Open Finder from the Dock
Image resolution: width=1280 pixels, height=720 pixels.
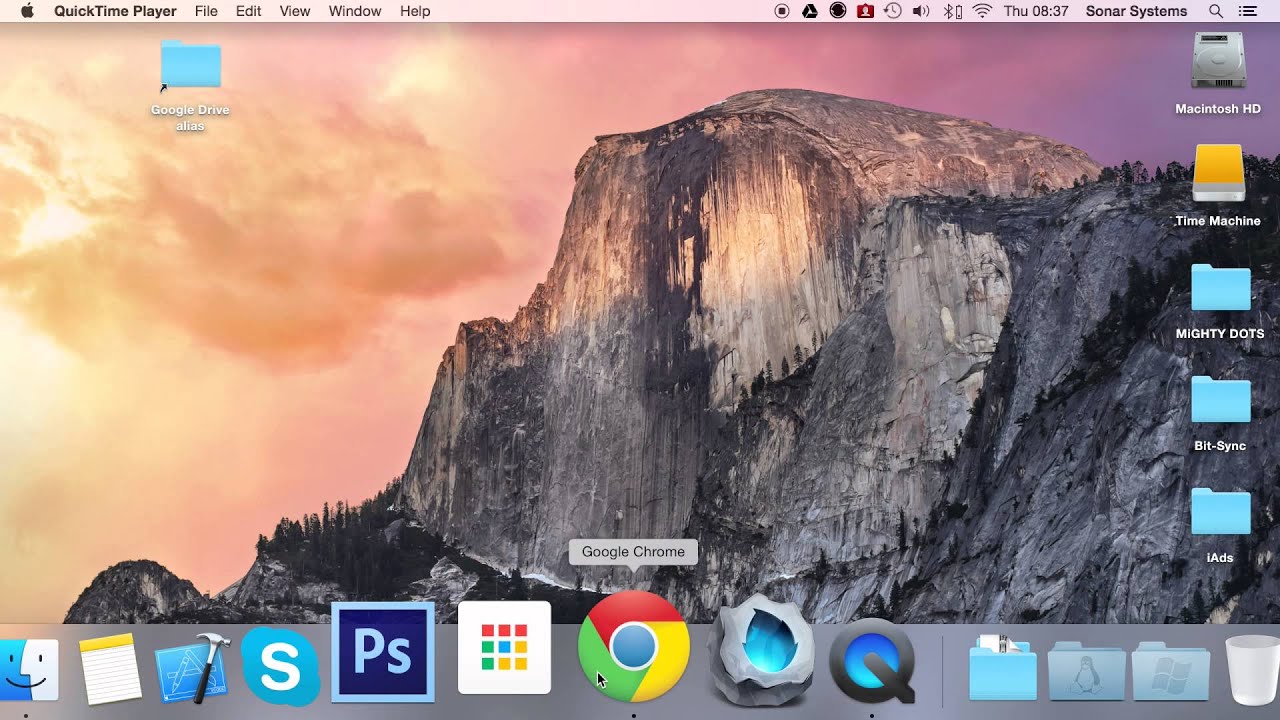coord(28,668)
